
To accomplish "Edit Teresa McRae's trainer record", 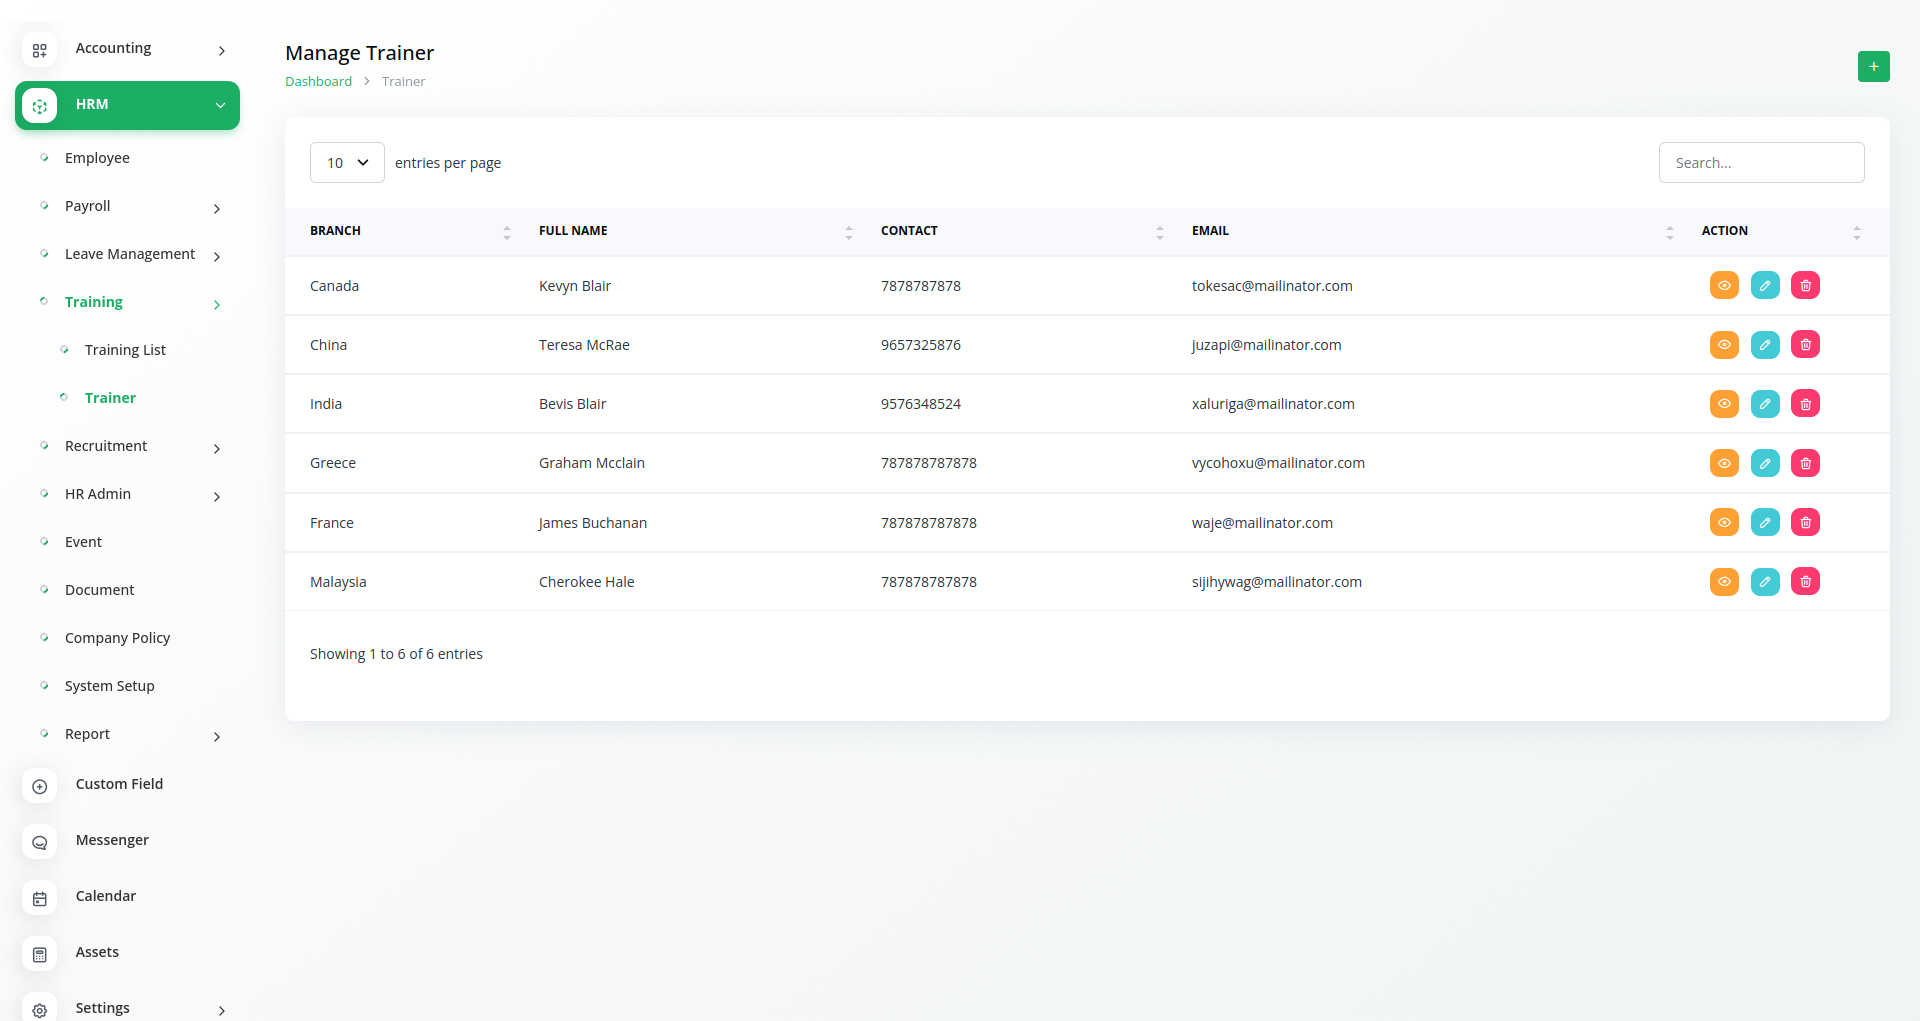I will pos(1765,345).
